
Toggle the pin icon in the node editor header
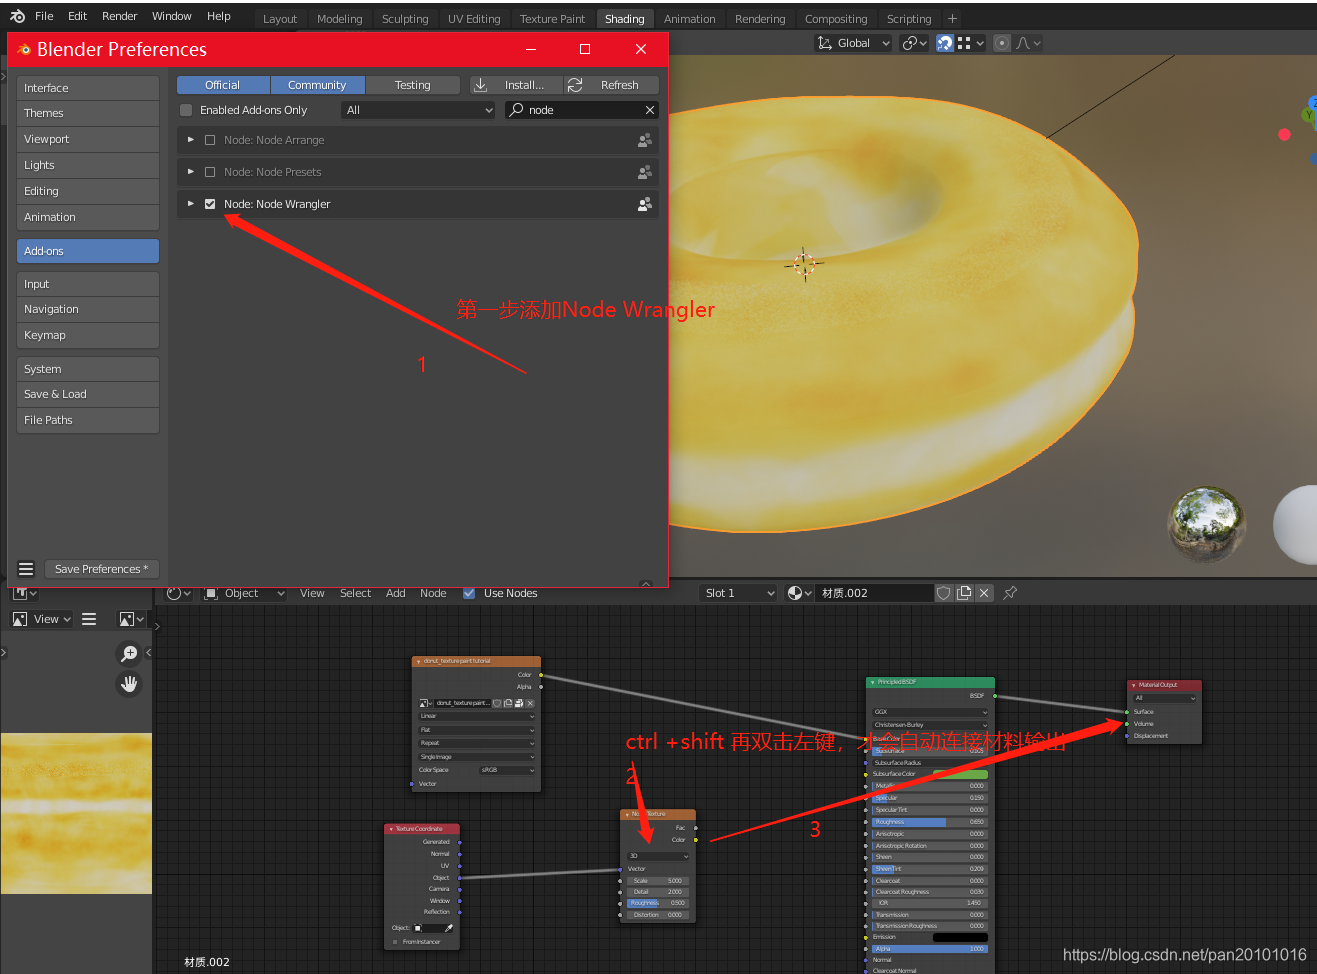1010,593
